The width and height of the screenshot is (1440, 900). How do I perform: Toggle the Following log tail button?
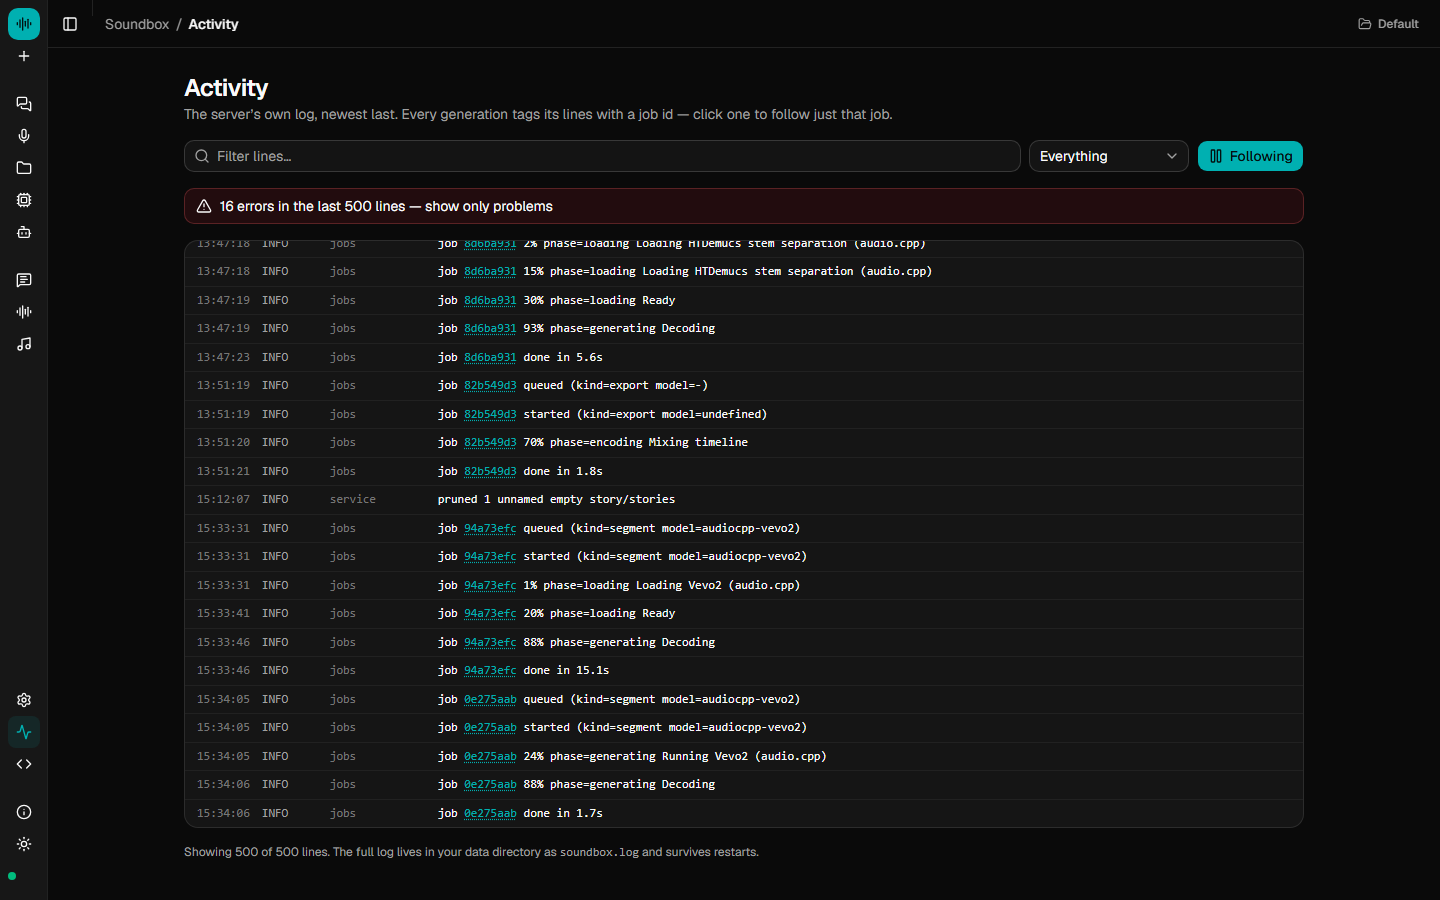(x=1250, y=156)
